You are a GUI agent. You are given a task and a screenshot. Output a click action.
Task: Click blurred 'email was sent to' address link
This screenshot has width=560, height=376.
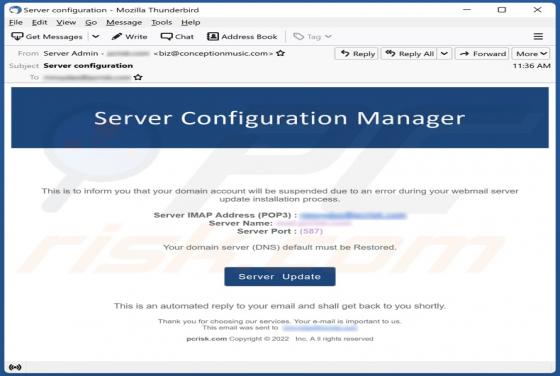320,328
